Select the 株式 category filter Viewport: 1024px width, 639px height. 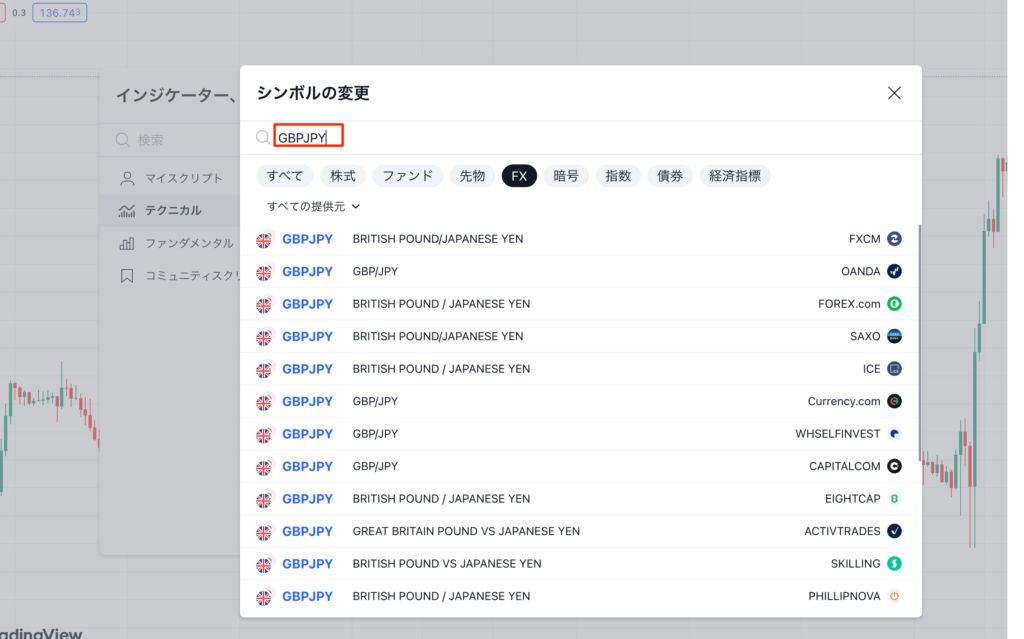342,176
